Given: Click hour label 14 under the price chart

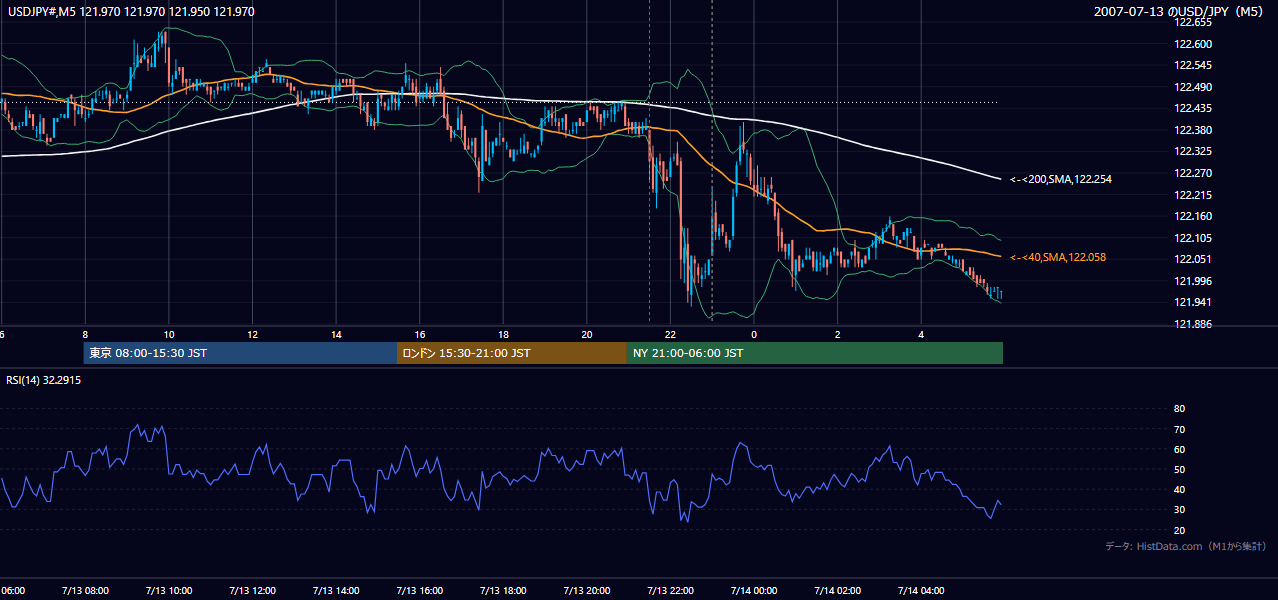Looking at the screenshot, I should click(336, 335).
